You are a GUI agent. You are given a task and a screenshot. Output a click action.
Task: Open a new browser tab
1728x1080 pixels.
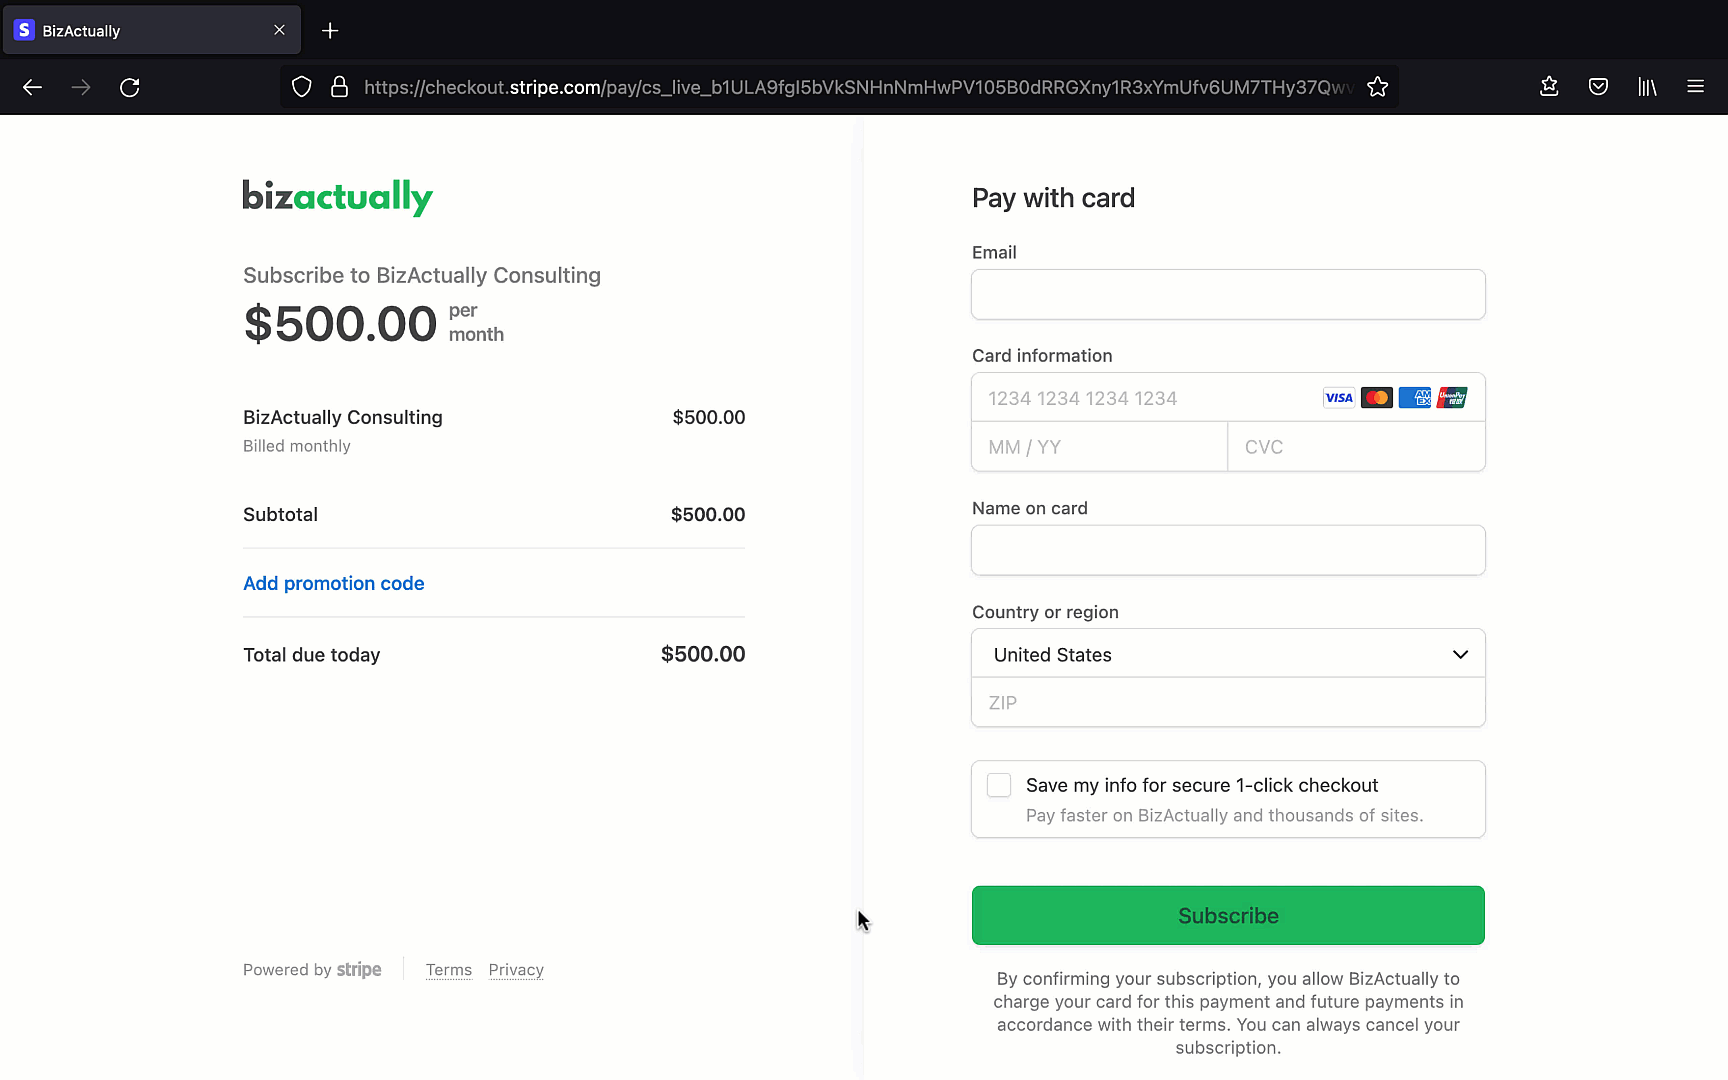(x=330, y=31)
